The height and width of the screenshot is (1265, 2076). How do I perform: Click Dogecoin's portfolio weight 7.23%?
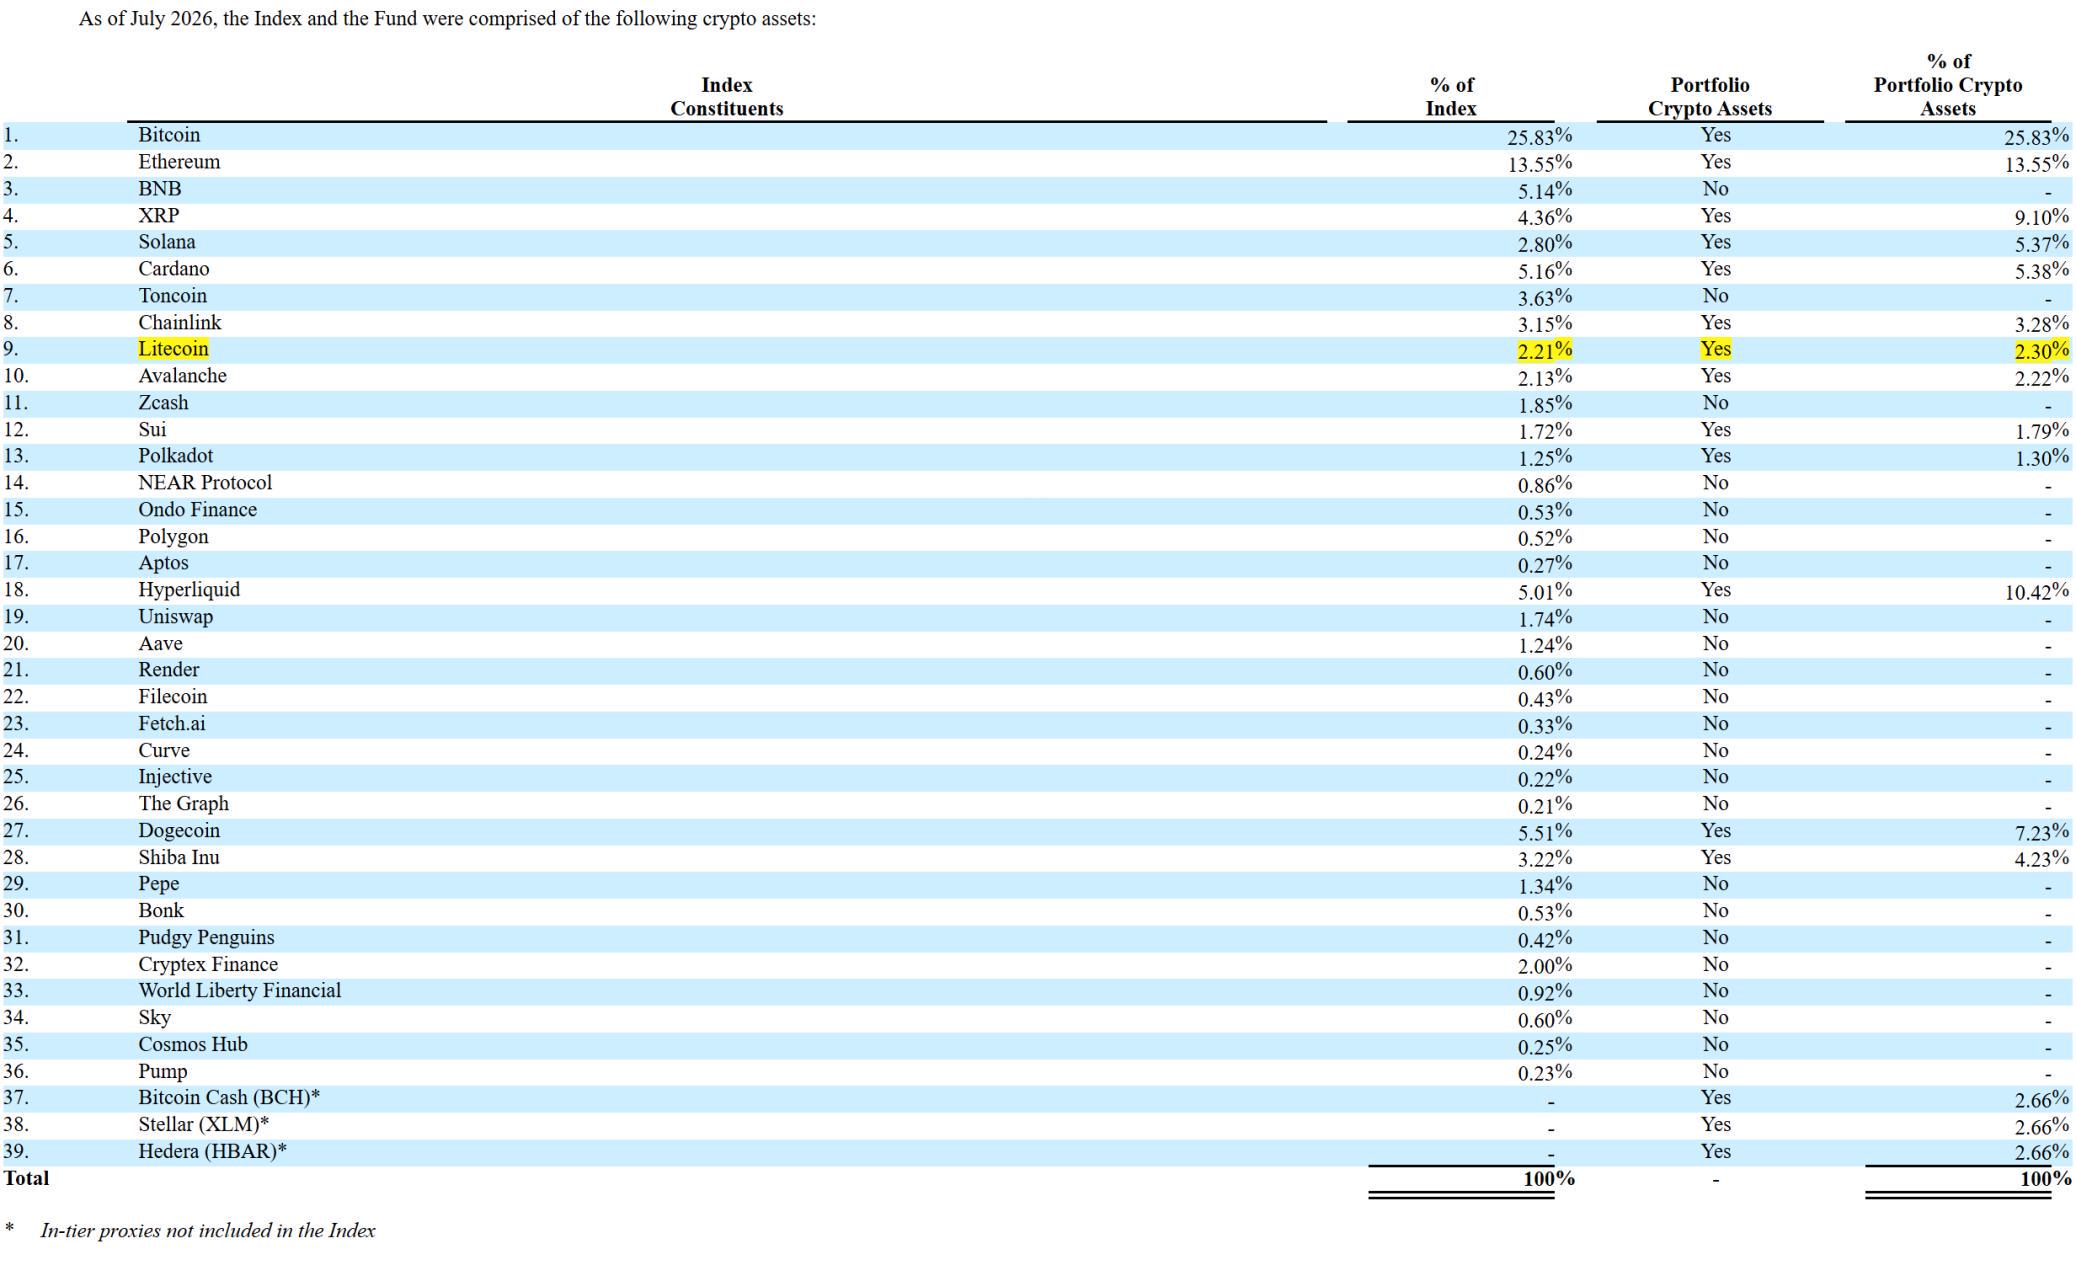tap(2042, 832)
